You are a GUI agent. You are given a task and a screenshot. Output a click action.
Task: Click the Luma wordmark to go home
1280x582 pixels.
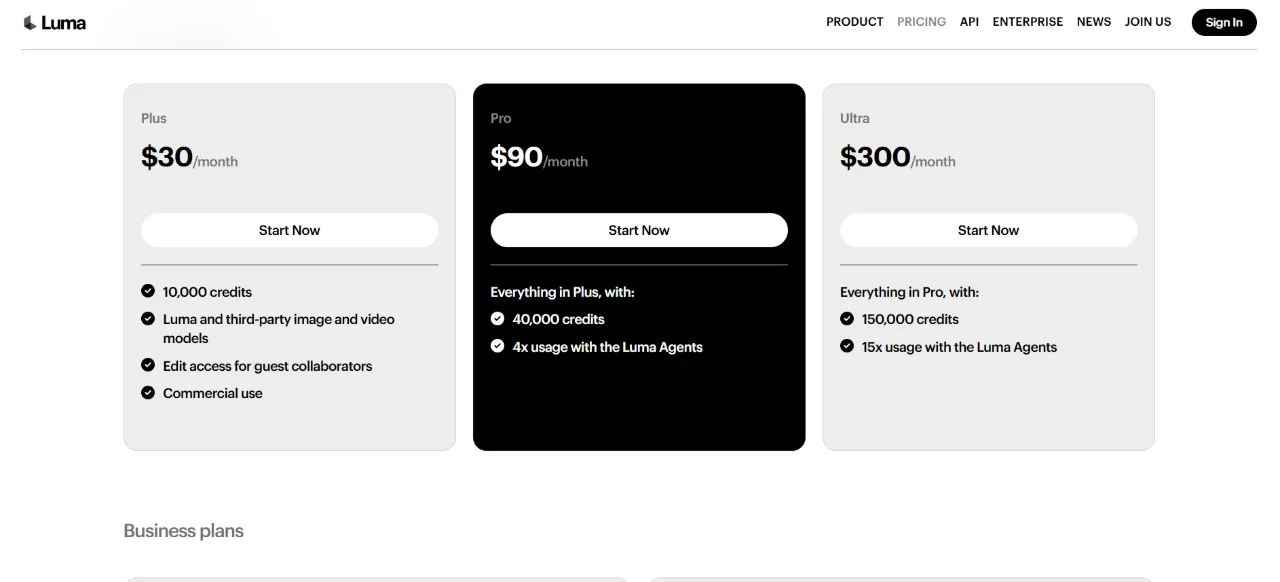[x=64, y=22]
